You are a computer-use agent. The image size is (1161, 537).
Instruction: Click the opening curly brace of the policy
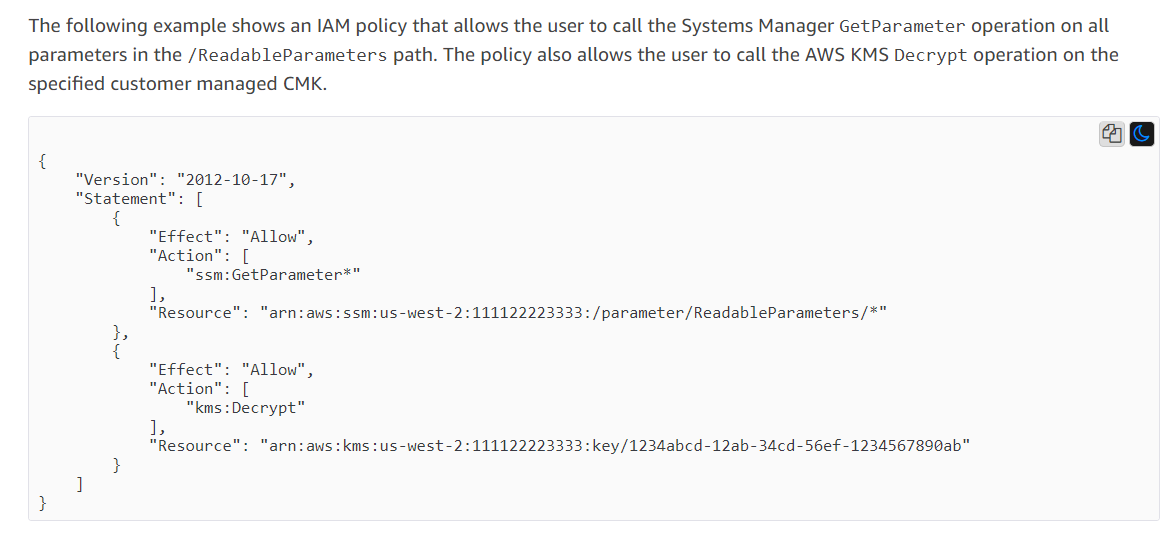42,161
